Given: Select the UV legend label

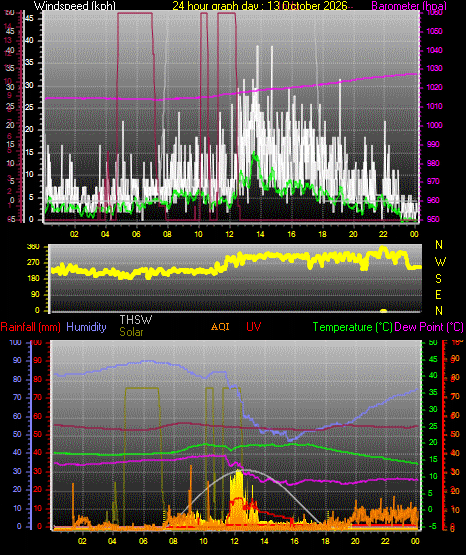Looking at the screenshot, I should coord(253,326).
